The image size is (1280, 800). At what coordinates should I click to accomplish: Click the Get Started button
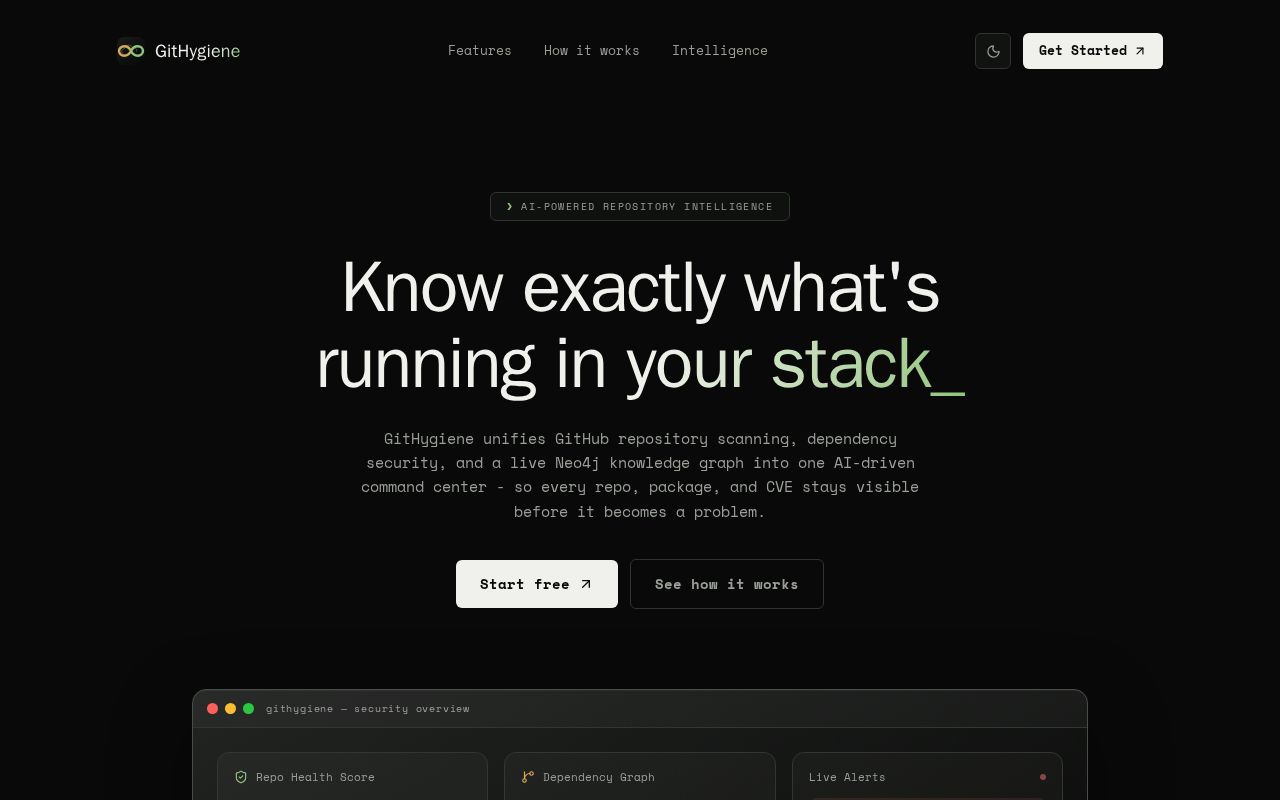[x=1093, y=51]
